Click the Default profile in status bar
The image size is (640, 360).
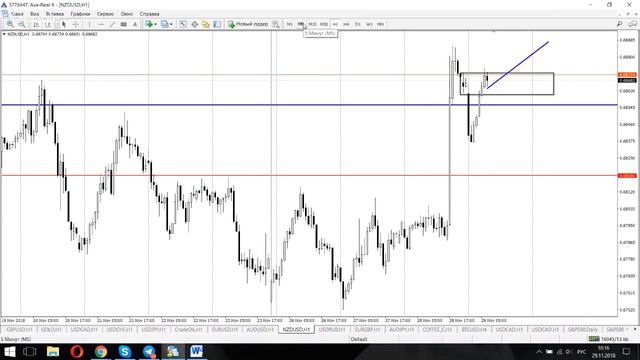[x=359, y=339]
